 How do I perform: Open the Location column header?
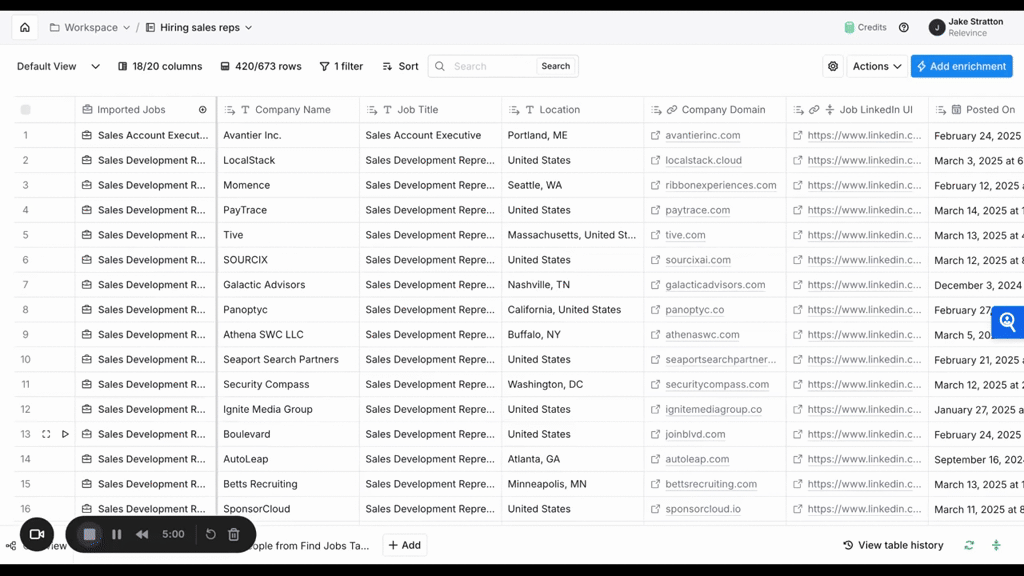click(x=573, y=110)
